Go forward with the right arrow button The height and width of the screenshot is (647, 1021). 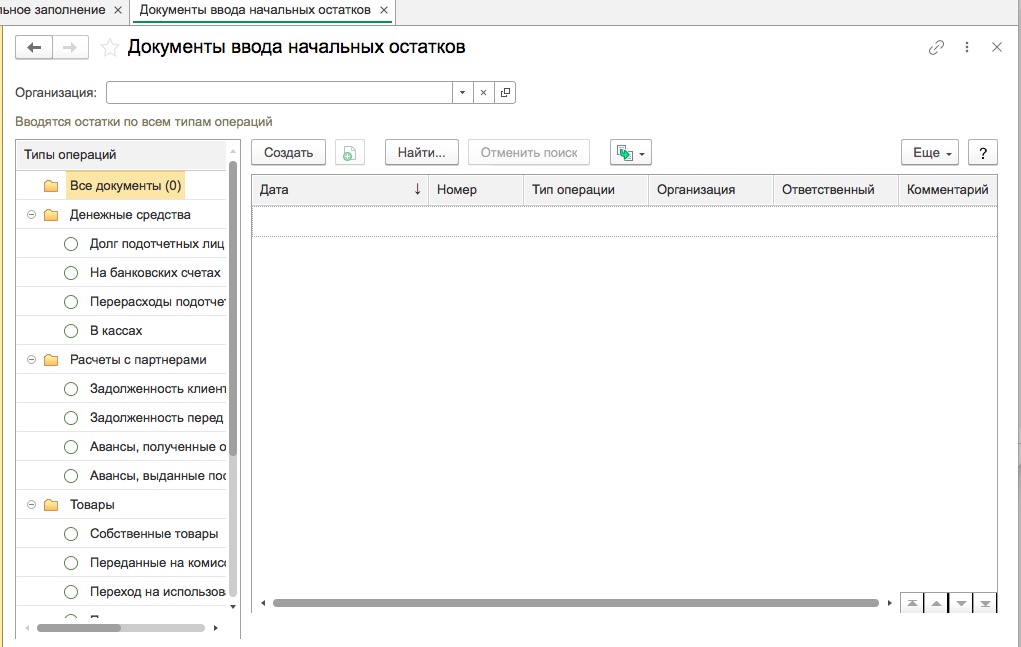(70, 48)
